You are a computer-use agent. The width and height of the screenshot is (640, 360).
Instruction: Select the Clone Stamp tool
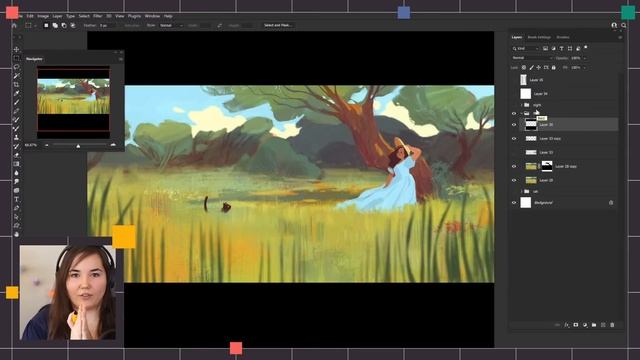[16, 138]
